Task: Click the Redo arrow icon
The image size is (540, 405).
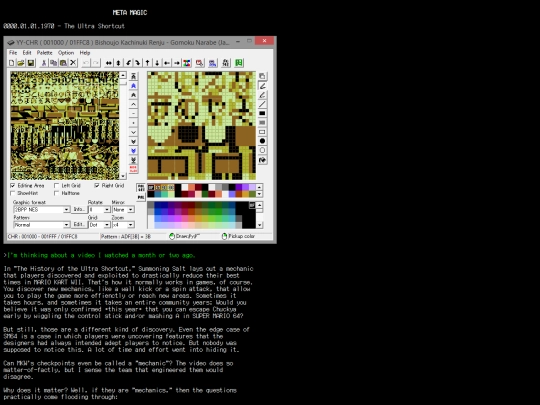Action: point(95,63)
